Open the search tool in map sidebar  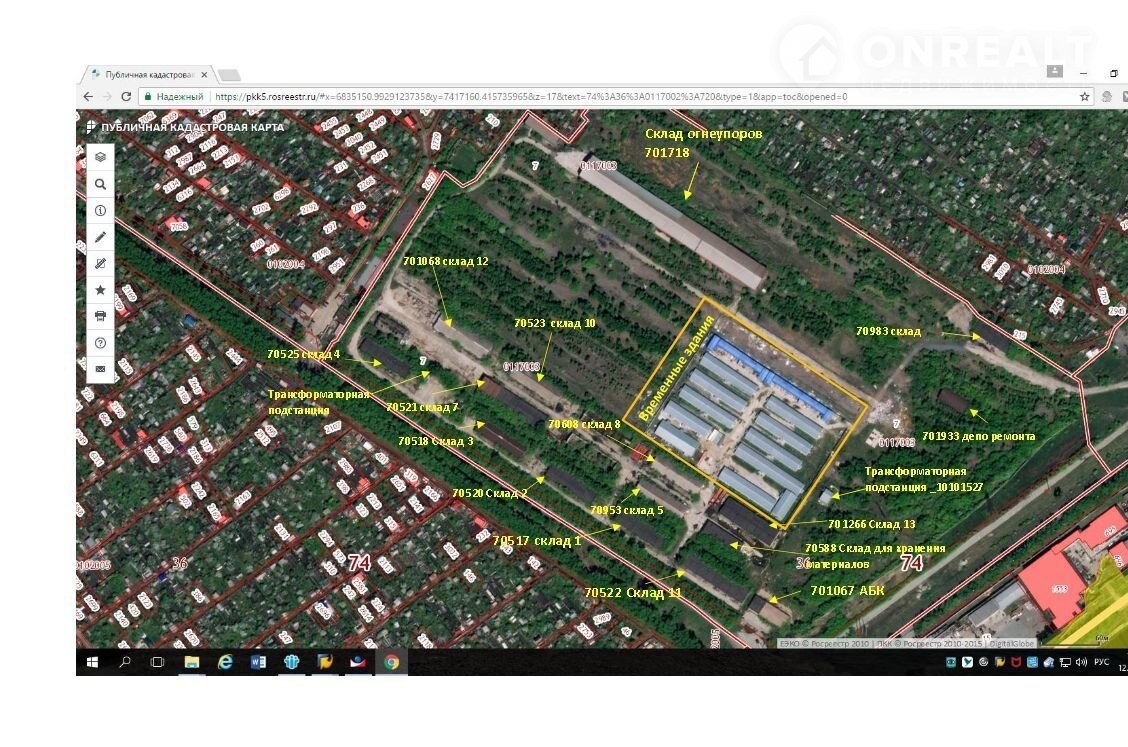click(x=100, y=185)
